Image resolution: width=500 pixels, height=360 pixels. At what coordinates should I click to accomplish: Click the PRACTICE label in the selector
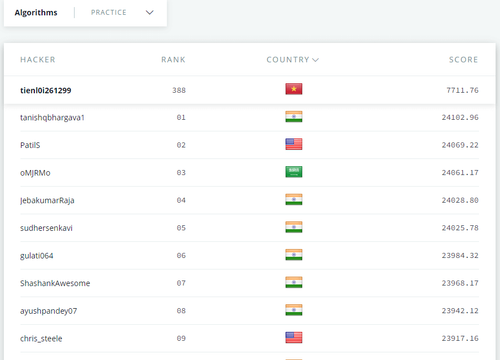[x=109, y=12]
